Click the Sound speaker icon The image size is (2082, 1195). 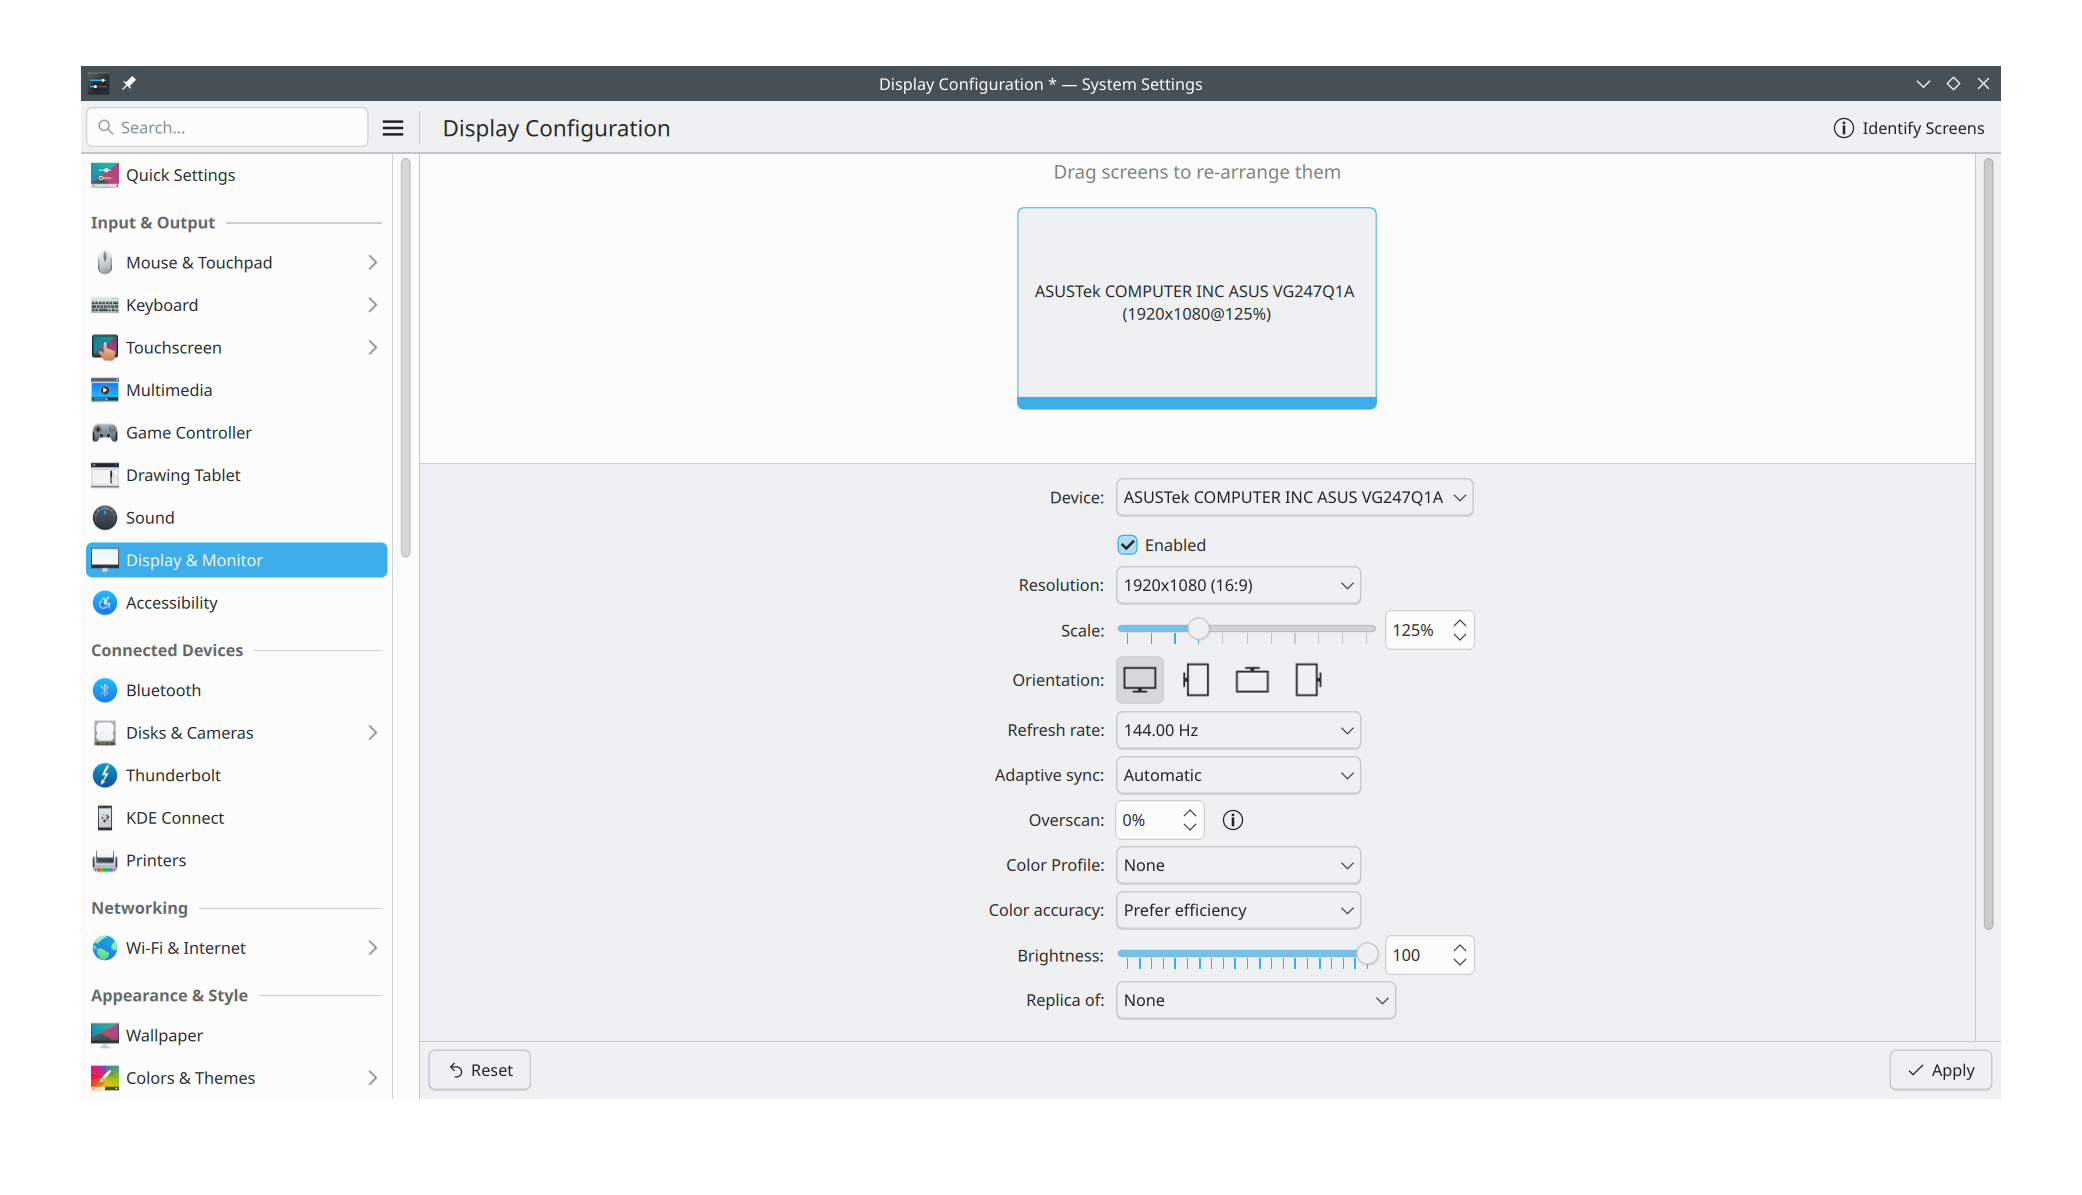105,517
